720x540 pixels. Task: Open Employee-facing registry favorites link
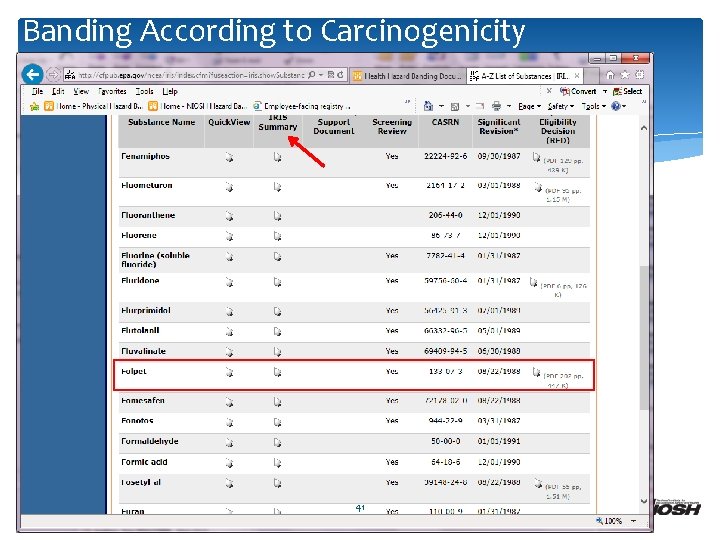point(302,106)
